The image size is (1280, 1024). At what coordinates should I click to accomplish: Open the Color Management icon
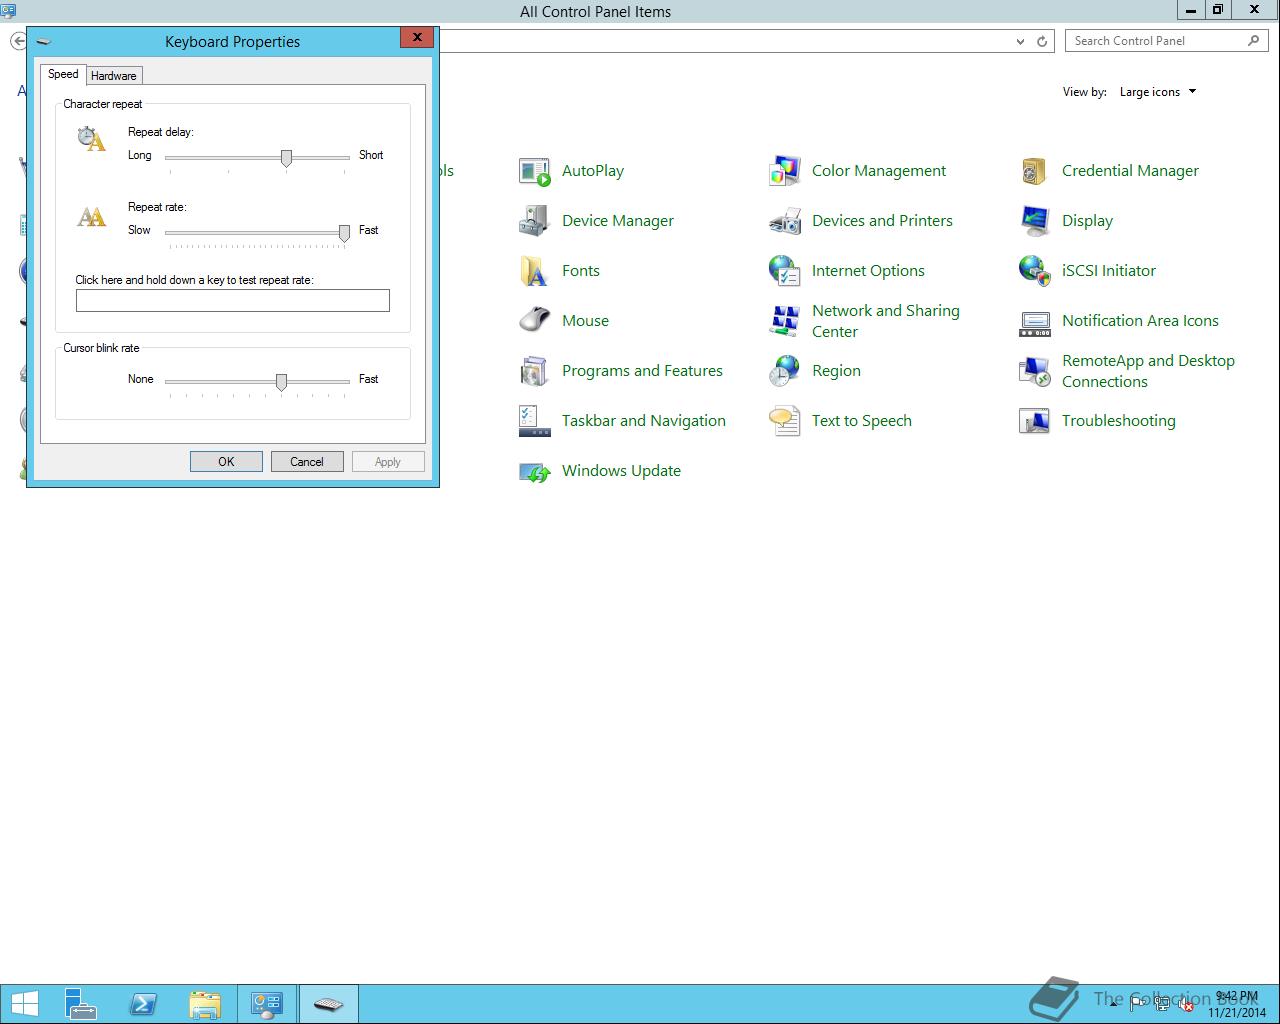pos(785,171)
